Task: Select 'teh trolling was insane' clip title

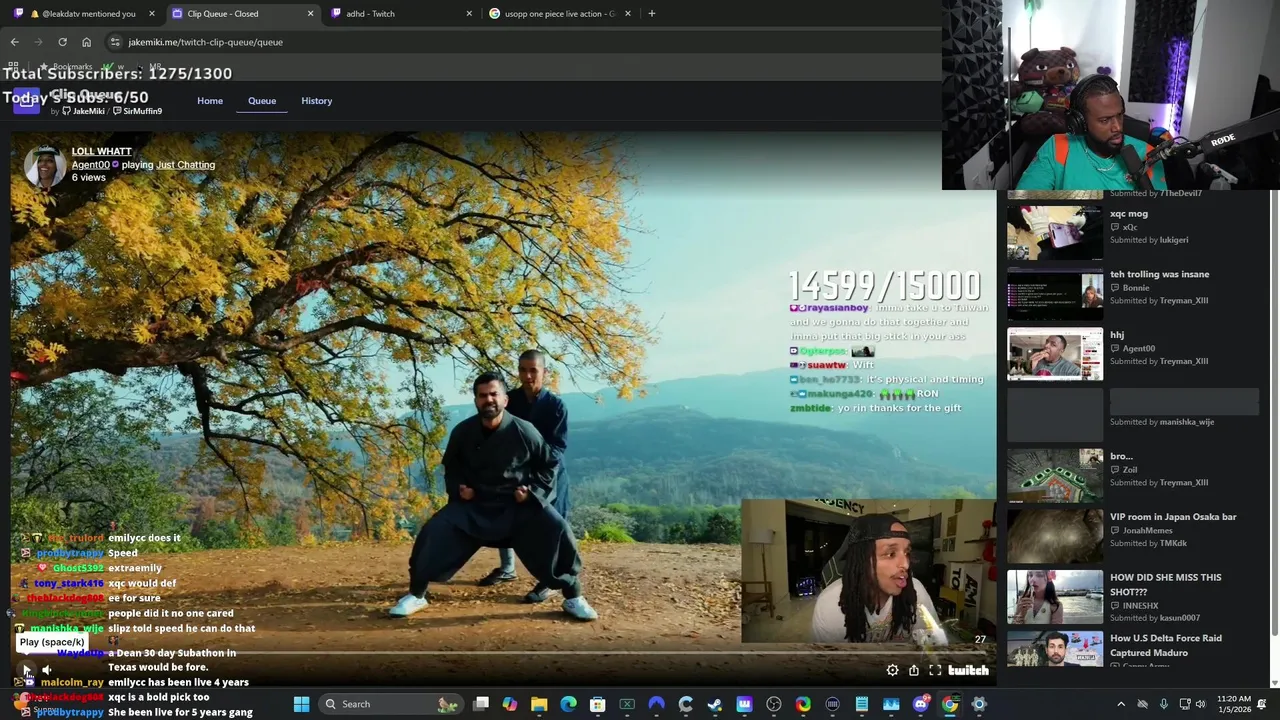Action: tap(1159, 274)
